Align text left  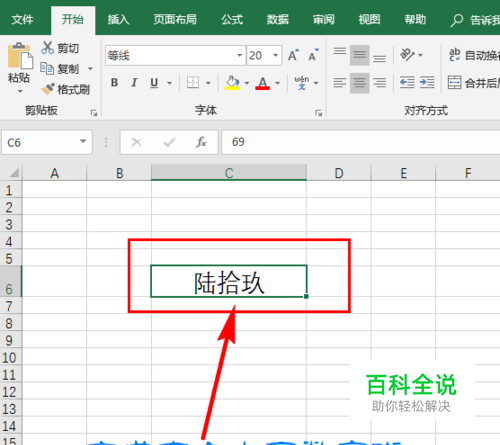tap(340, 82)
